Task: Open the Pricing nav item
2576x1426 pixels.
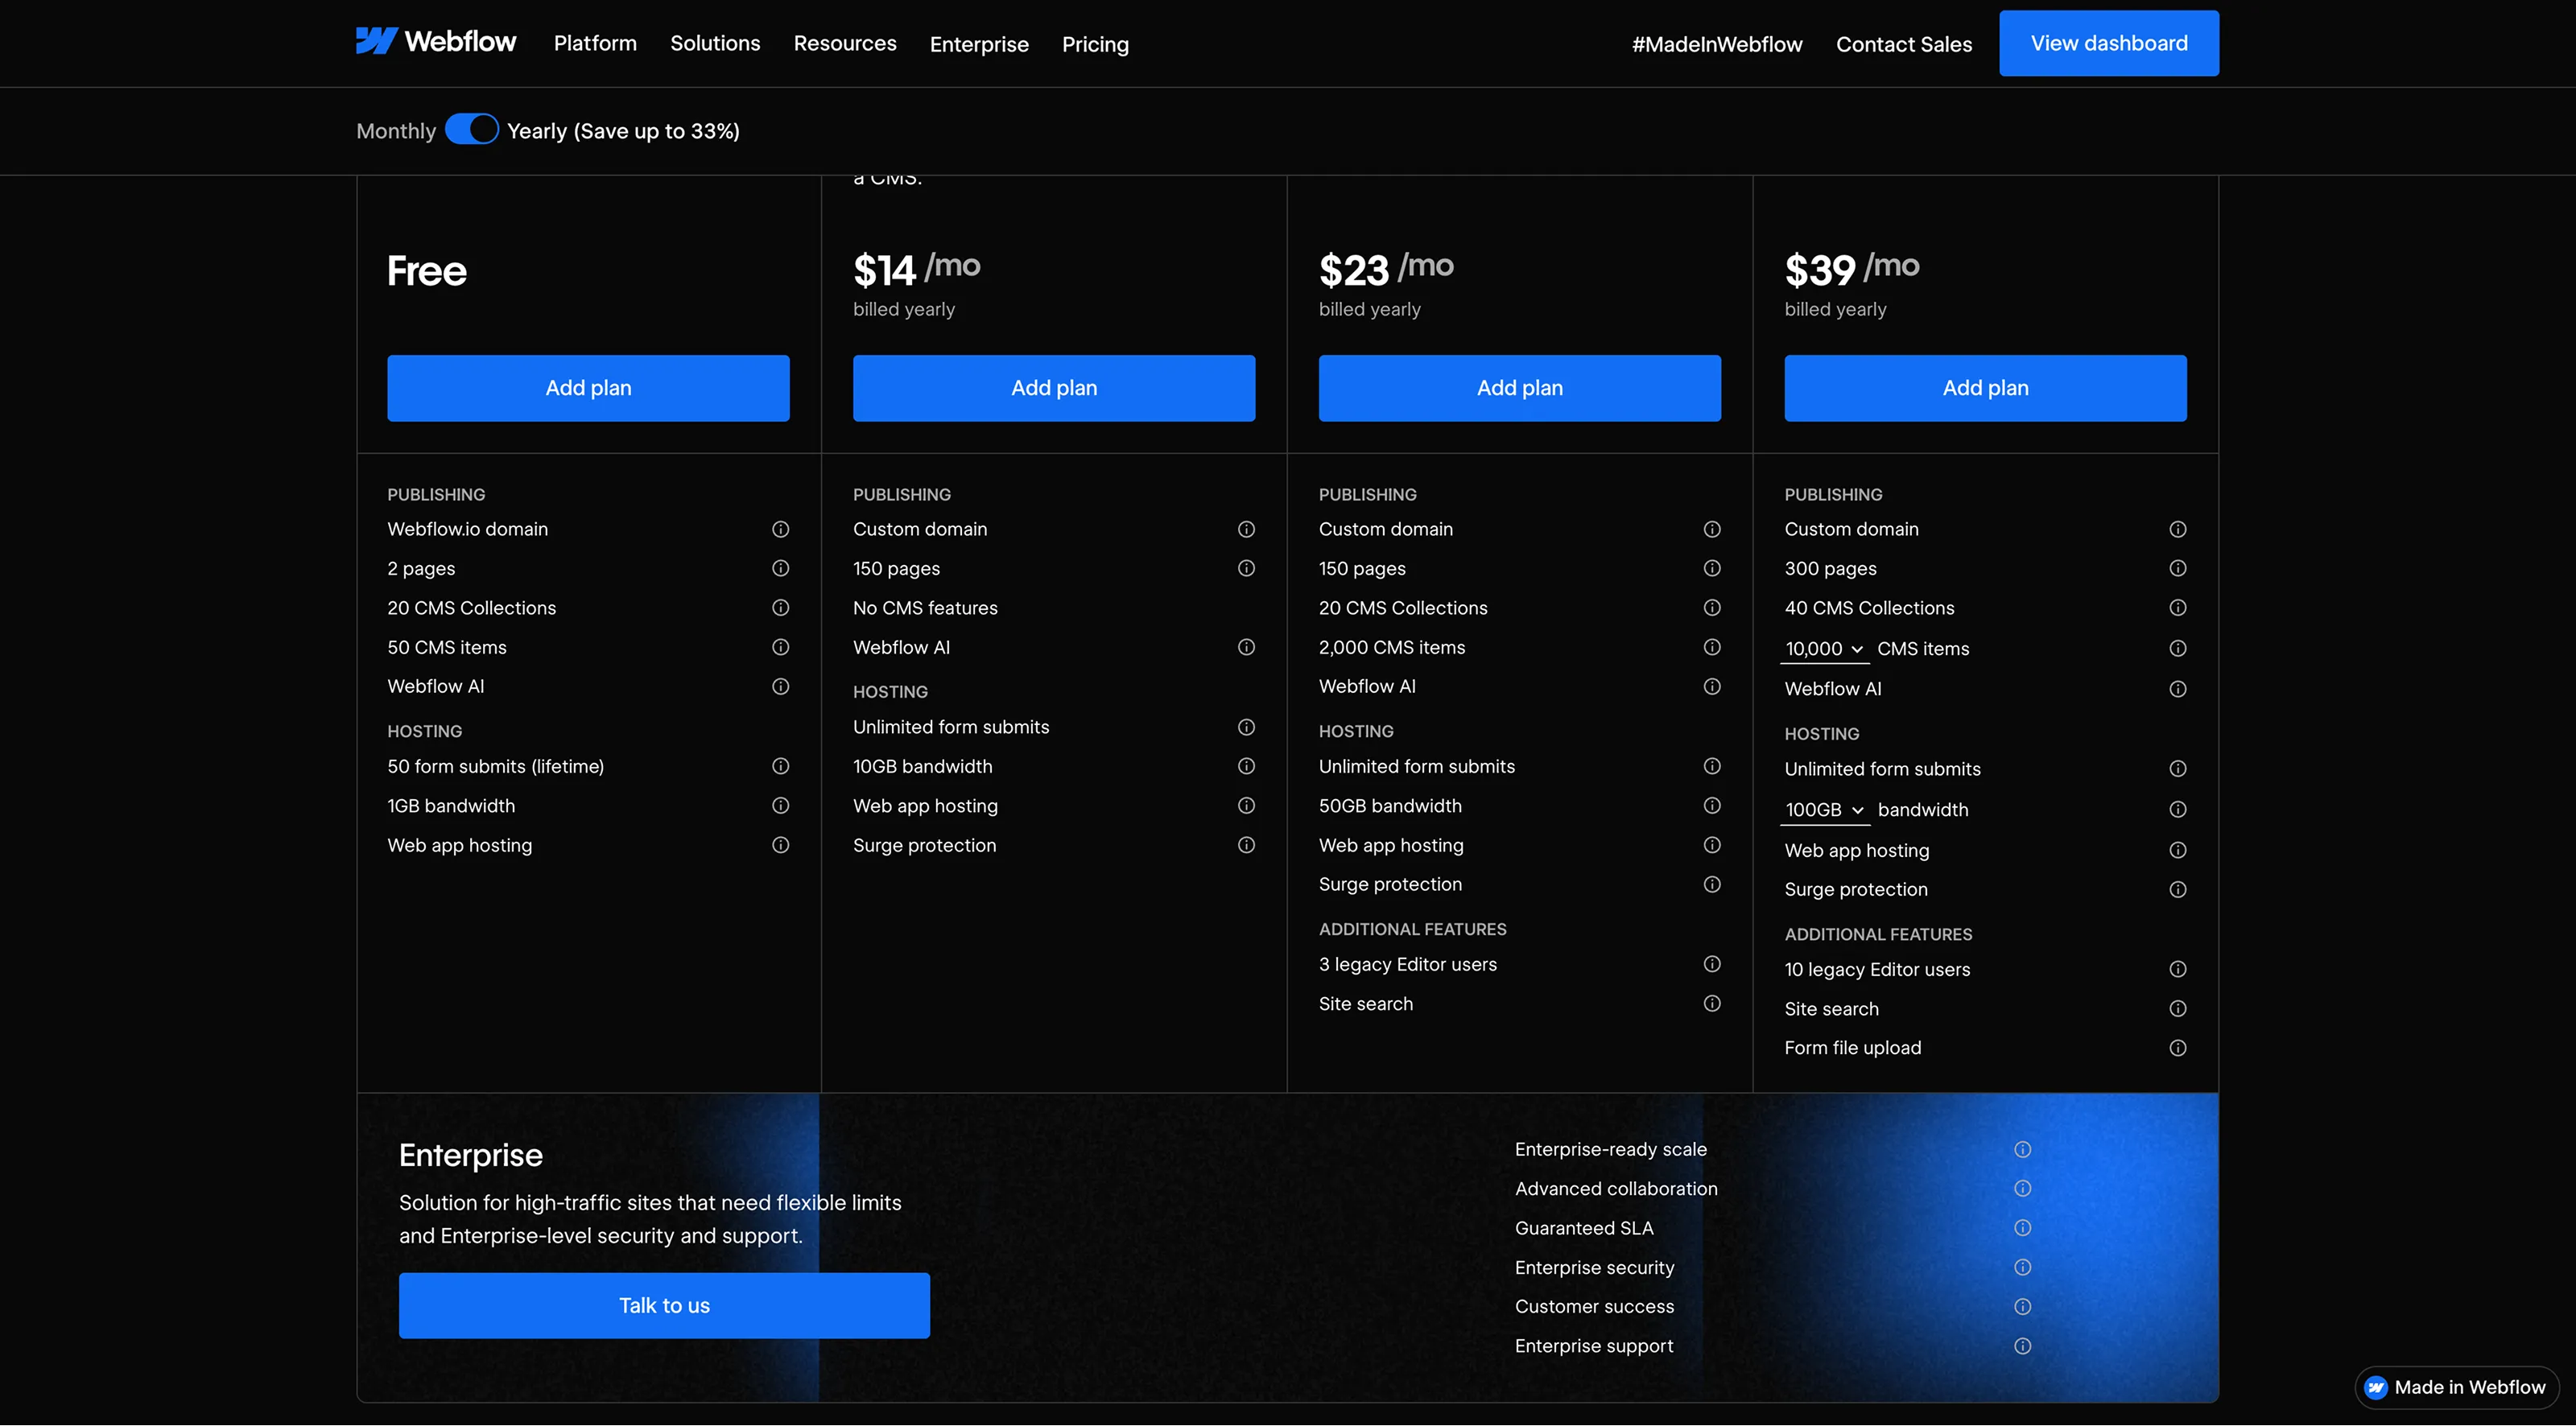Action: point(1095,44)
